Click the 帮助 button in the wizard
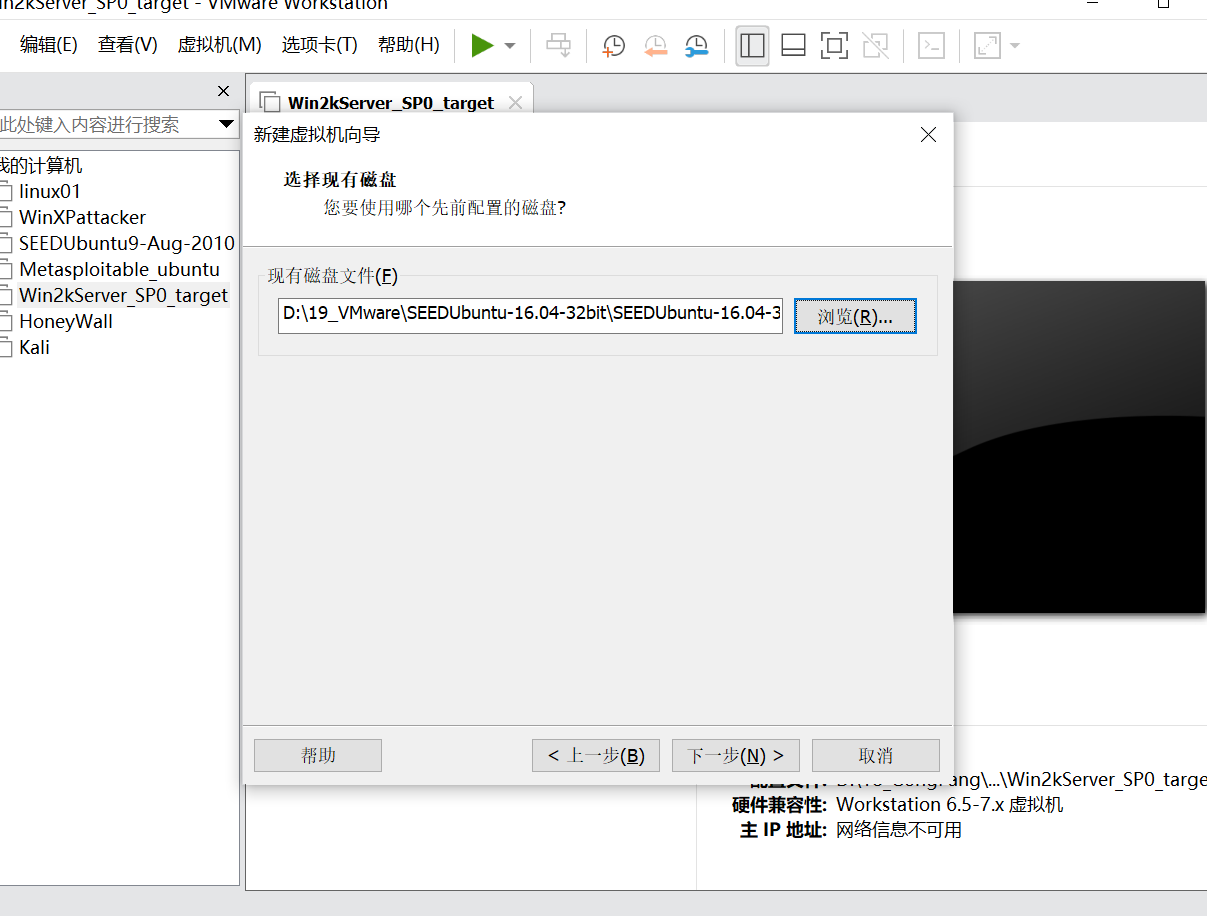The height and width of the screenshot is (916, 1207). pos(318,755)
